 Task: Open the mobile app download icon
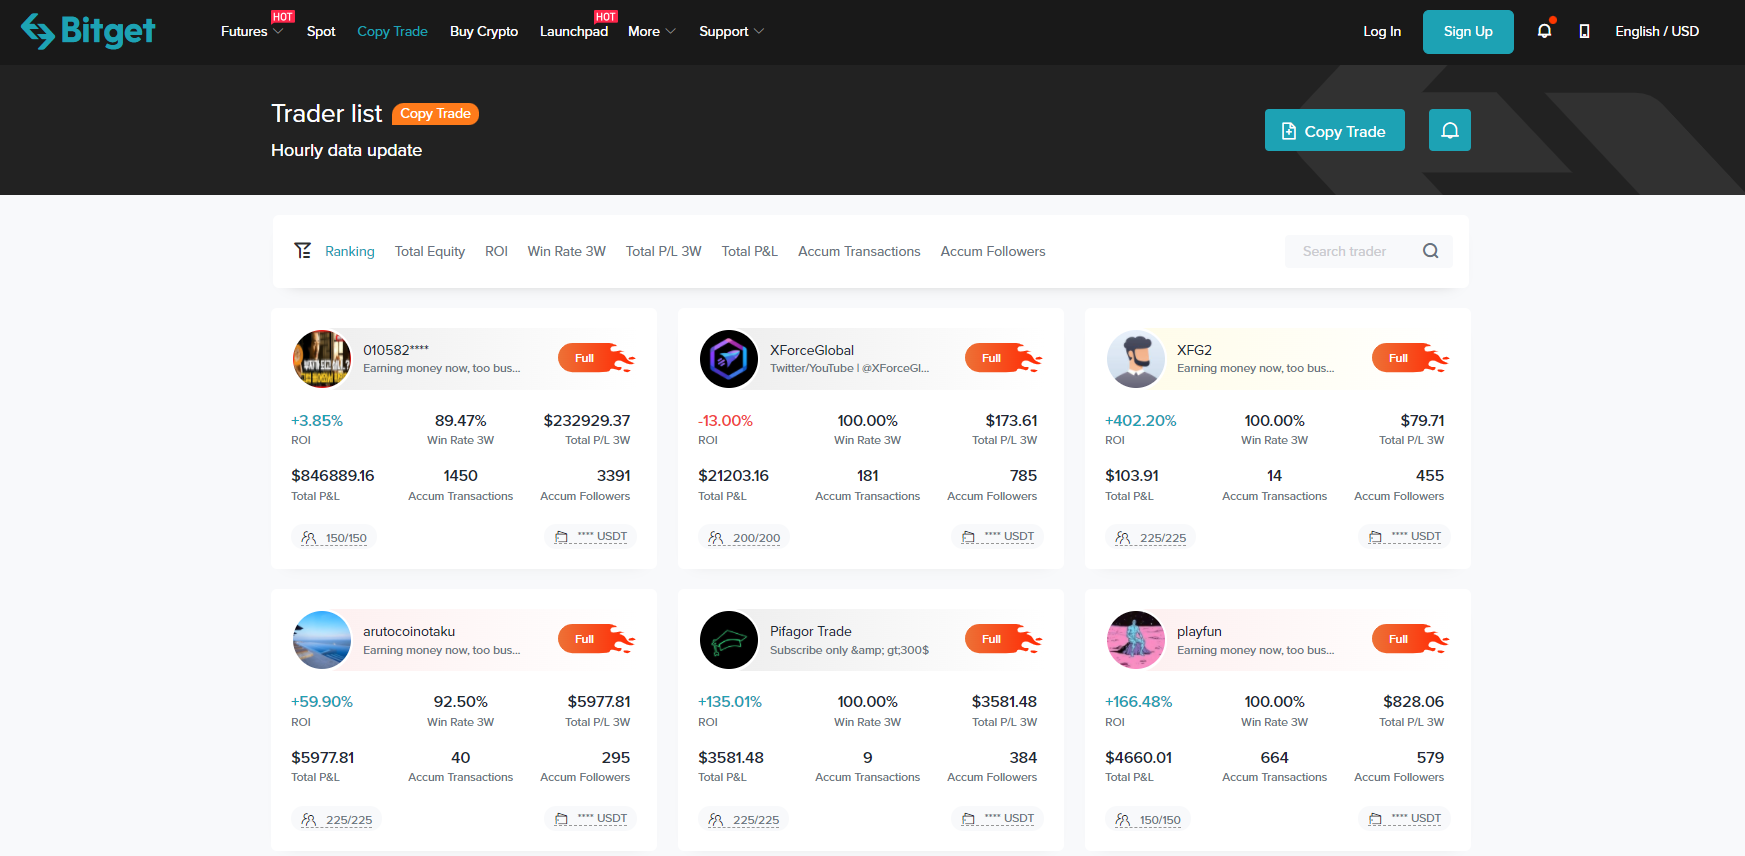tap(1584, 31)
